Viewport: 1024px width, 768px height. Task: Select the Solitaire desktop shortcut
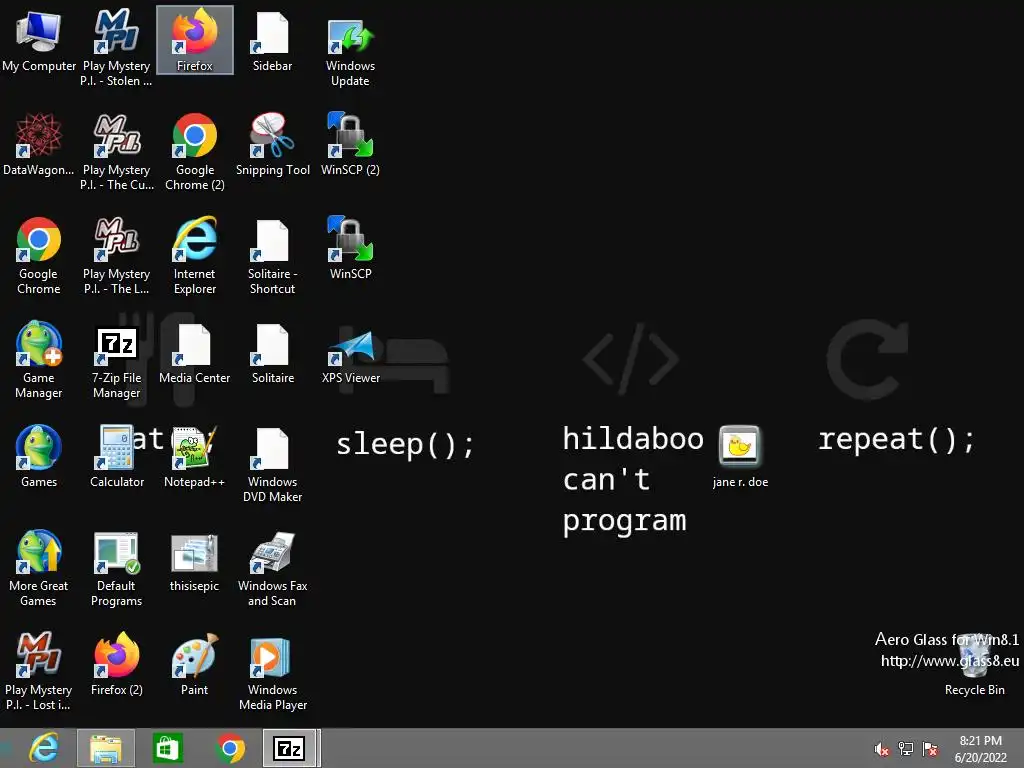[272, 353]
